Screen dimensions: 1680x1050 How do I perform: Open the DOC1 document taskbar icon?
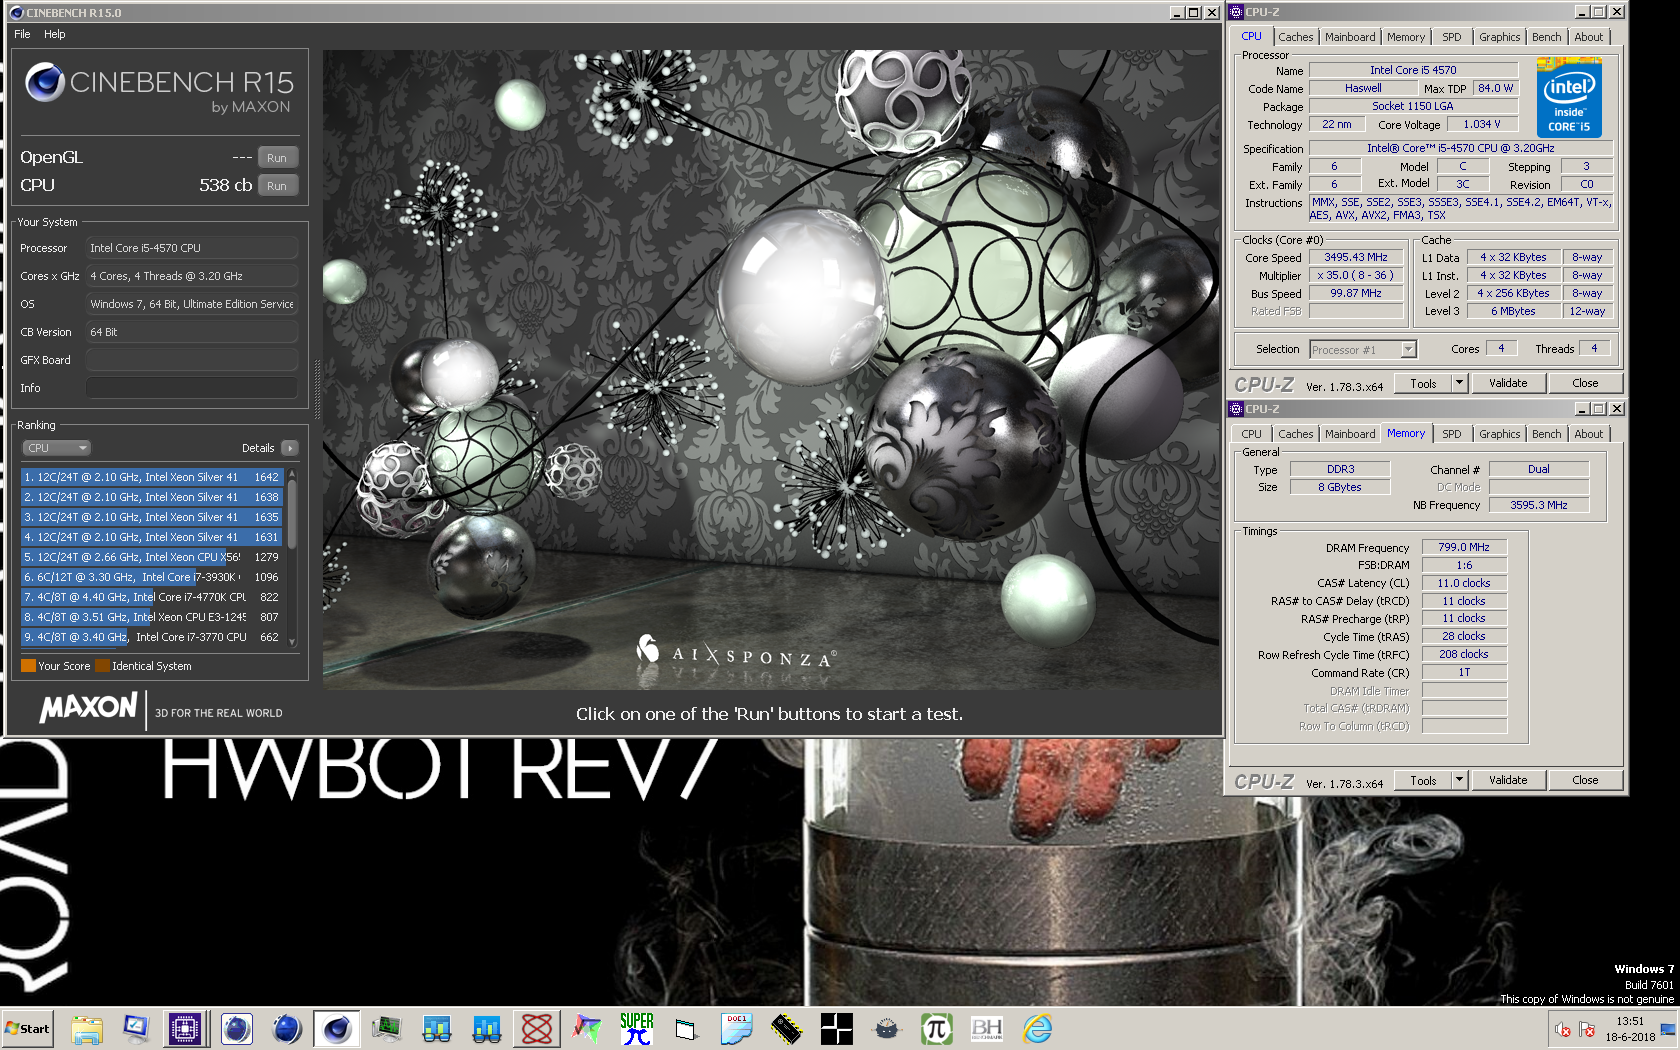[737, 1028]
